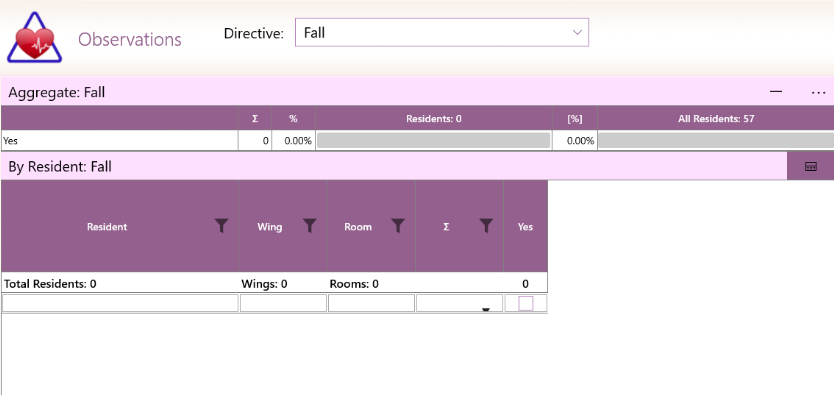Image resolution: width=834 pixels, height=395 pixels.
Task: Collapse the Aggregate: Fall panel with minus icon
Action: point(776,92)
